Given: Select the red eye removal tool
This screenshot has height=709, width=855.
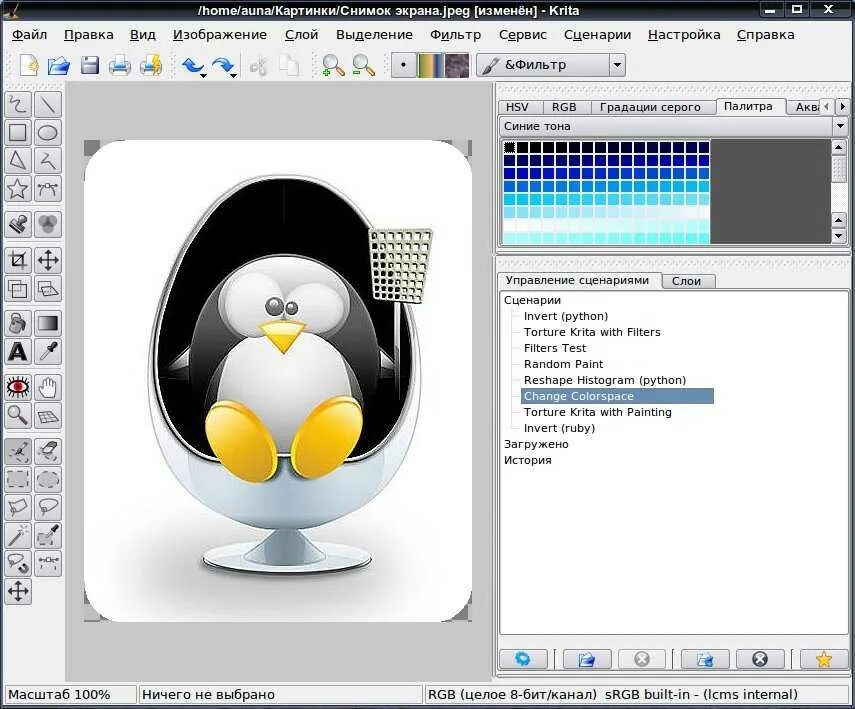Looking at the screenshot, I should 18,388.
